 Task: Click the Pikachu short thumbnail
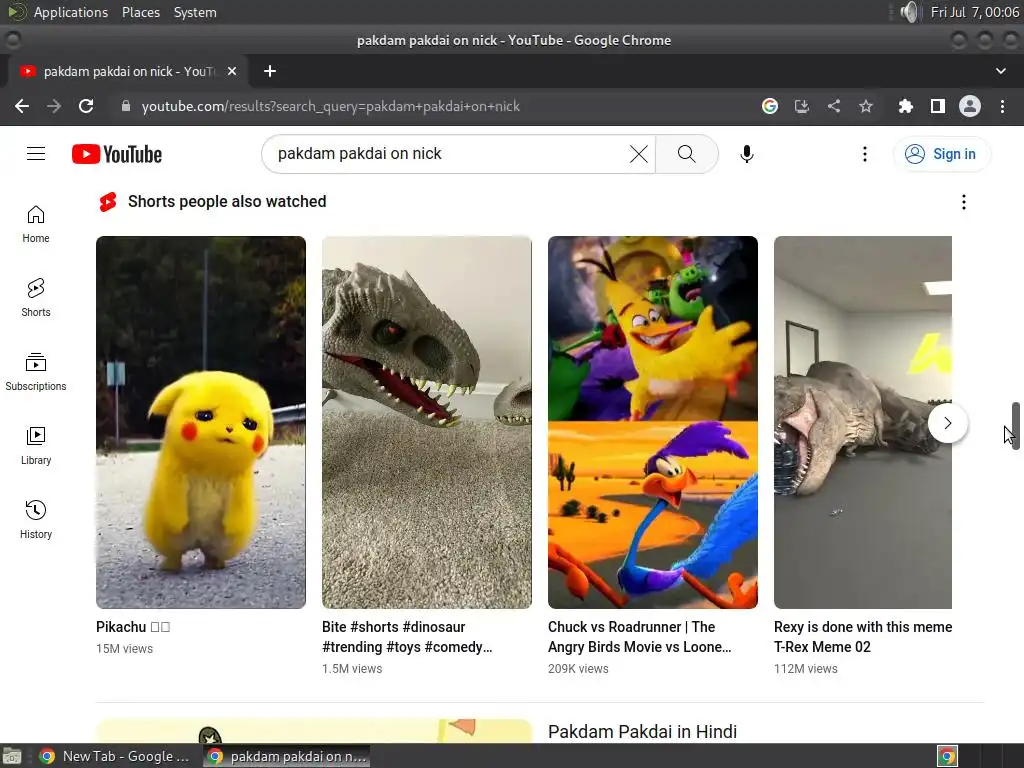click(x=200, y=423)
